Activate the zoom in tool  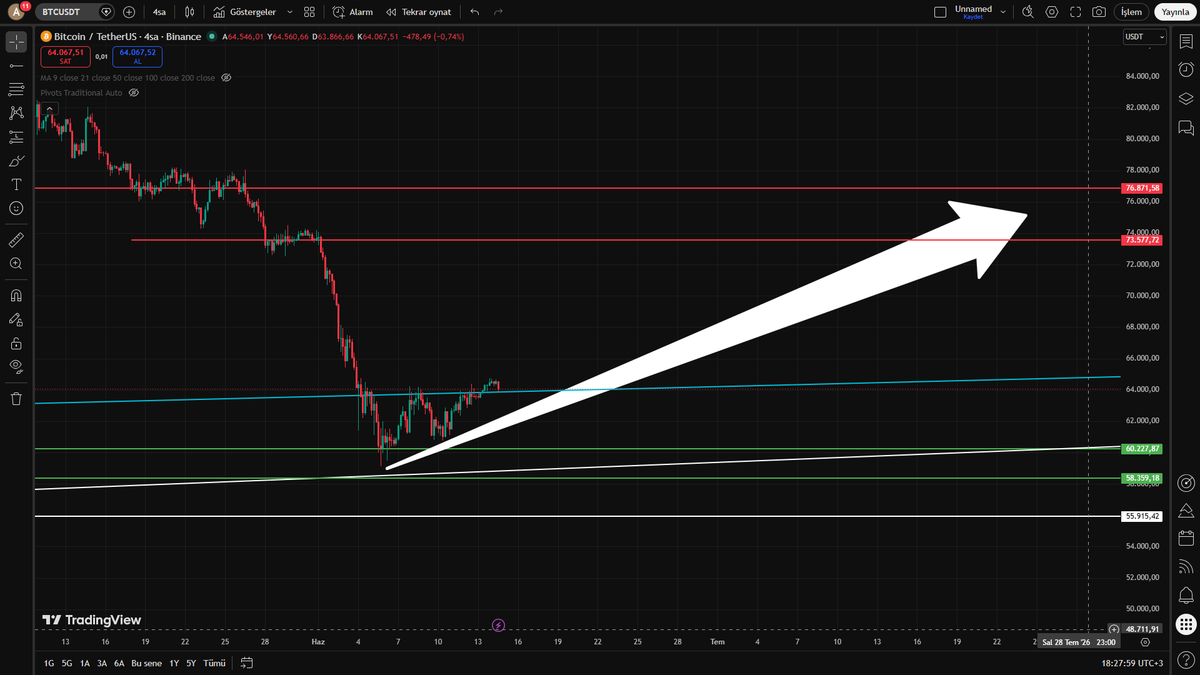[16, 264]
